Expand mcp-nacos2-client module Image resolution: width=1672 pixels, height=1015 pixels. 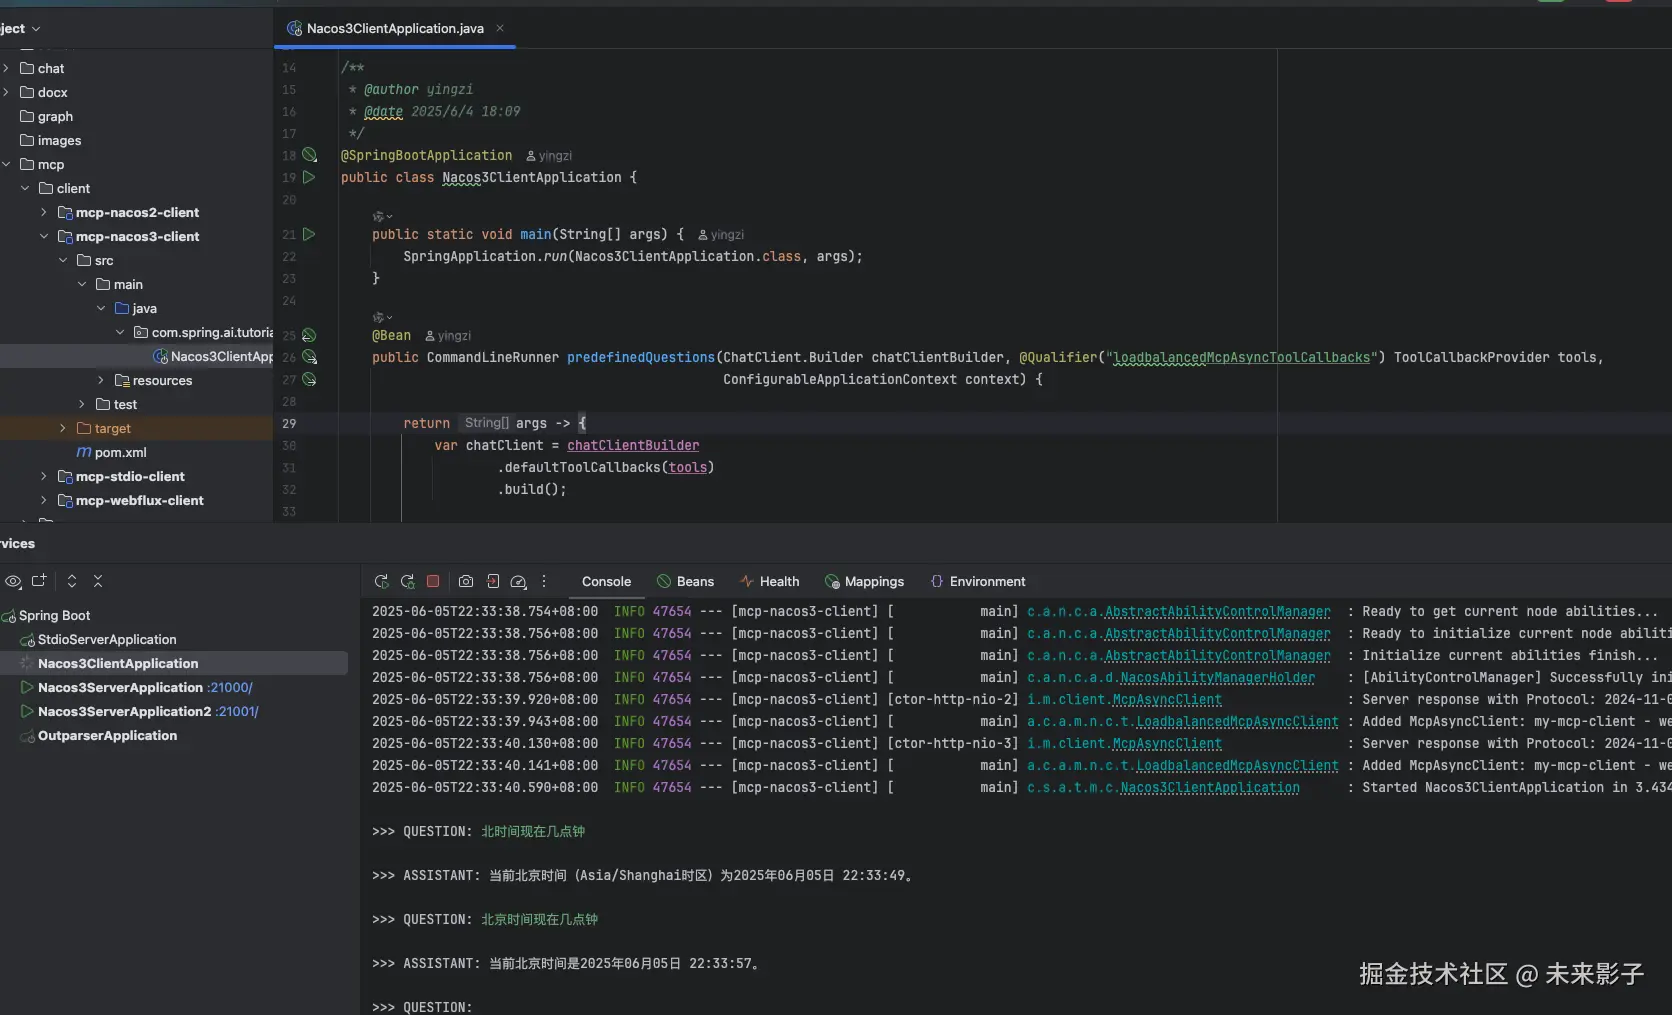(44, 212)
